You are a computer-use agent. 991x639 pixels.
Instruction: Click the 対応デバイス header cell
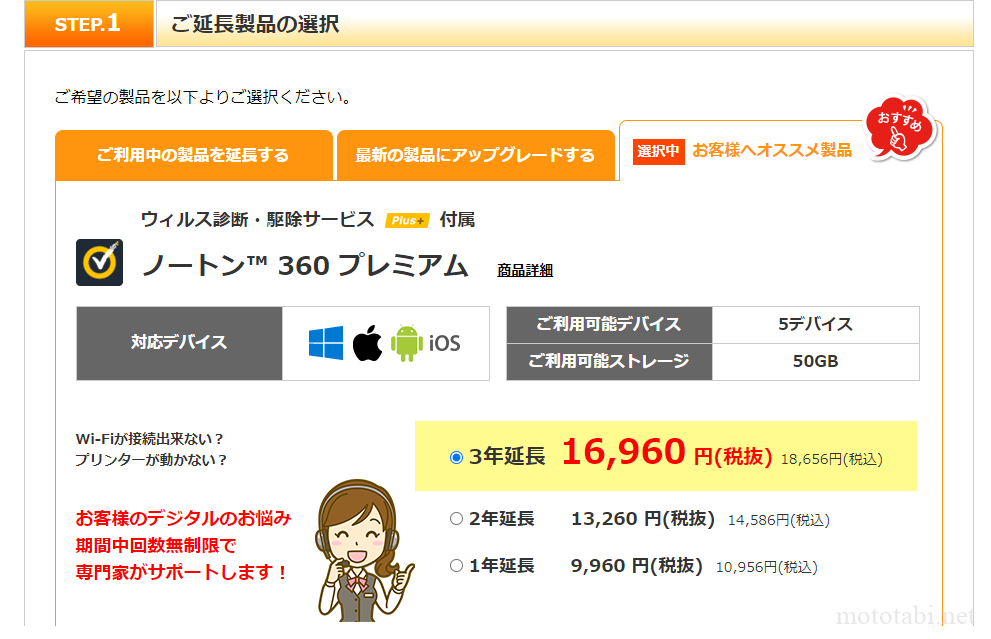pyautogui.click(x=179, y=343)
